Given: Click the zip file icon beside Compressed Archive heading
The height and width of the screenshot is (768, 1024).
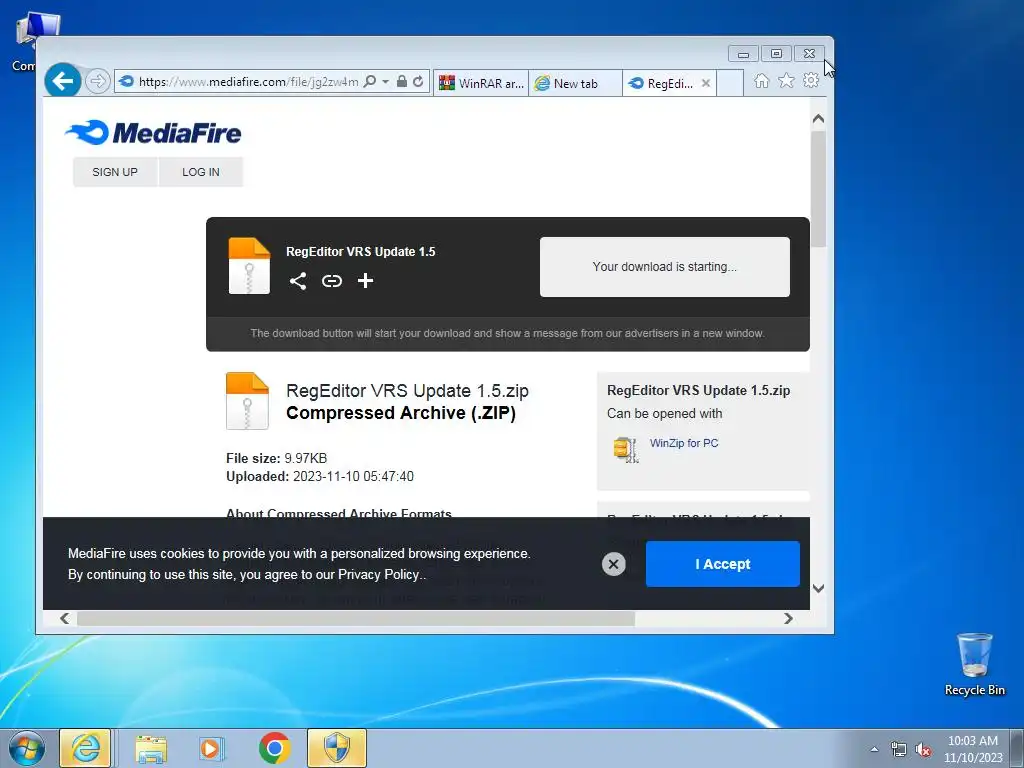Looking at the screenshot, I should 247,401.
